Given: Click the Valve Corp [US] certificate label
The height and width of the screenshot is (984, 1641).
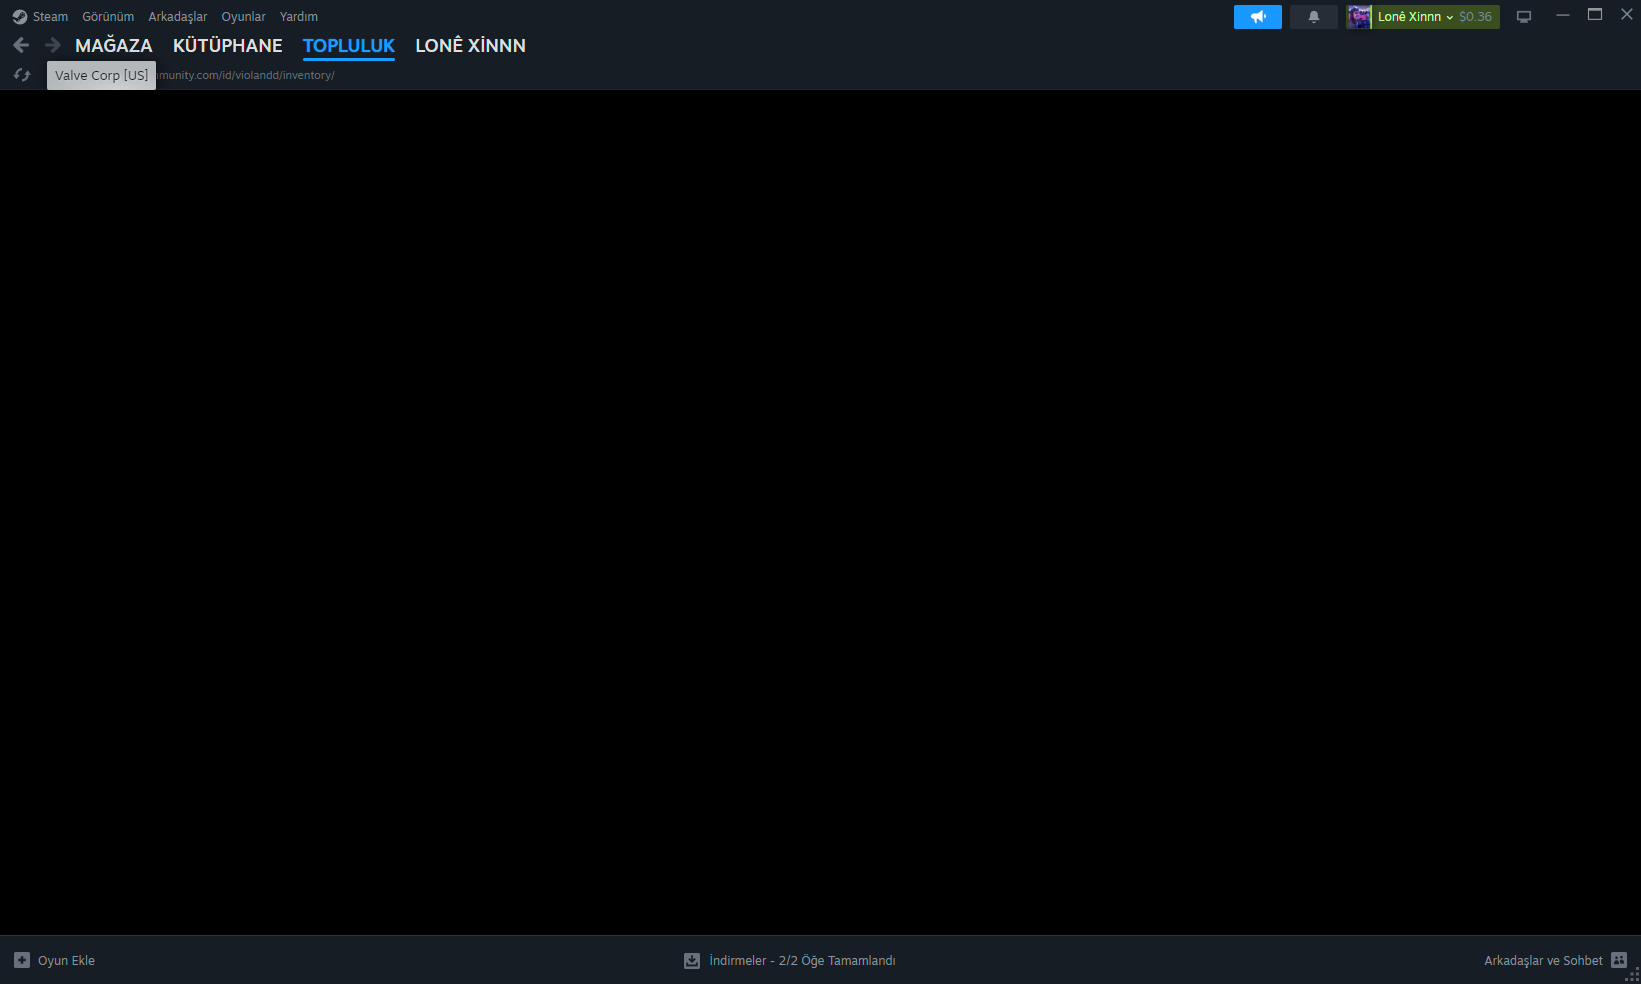Looking at the screenshot, I should [x=101, y=75].
